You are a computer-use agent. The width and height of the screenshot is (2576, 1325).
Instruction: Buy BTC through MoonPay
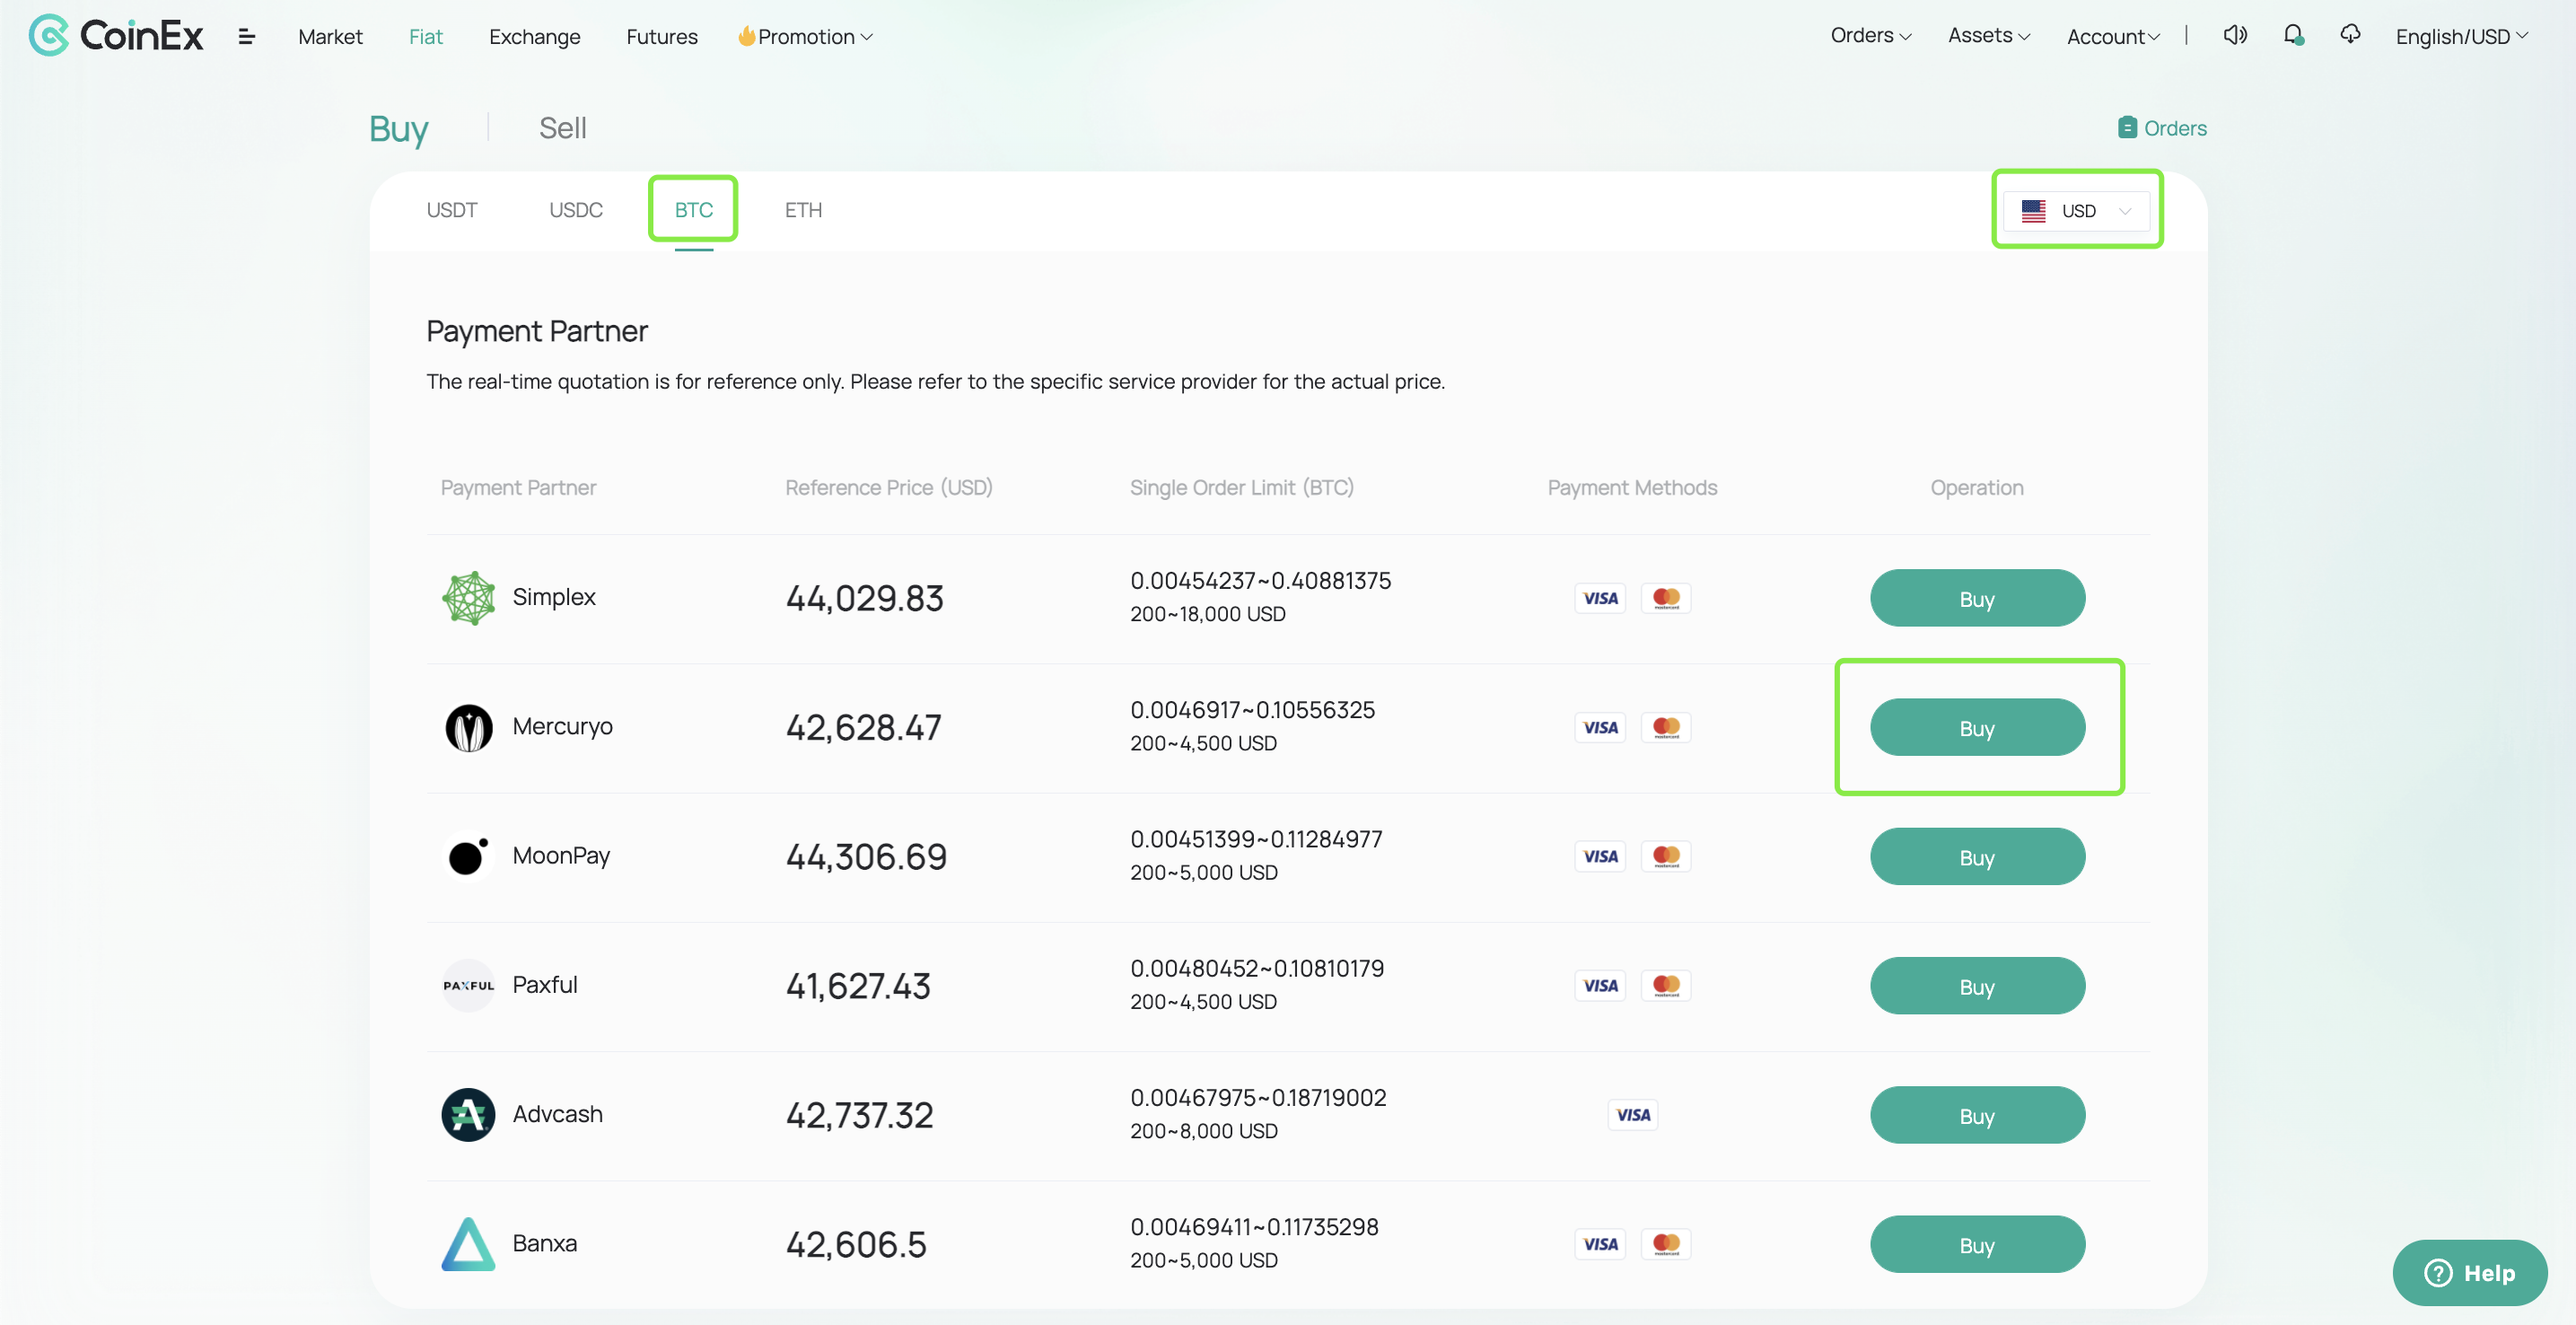pos(1977,856)
